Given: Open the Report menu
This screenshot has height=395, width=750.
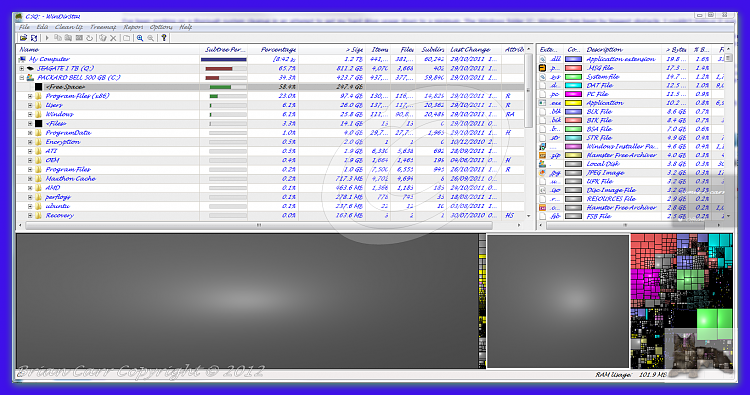Looking at the screenshot, I should click(133, 27).
